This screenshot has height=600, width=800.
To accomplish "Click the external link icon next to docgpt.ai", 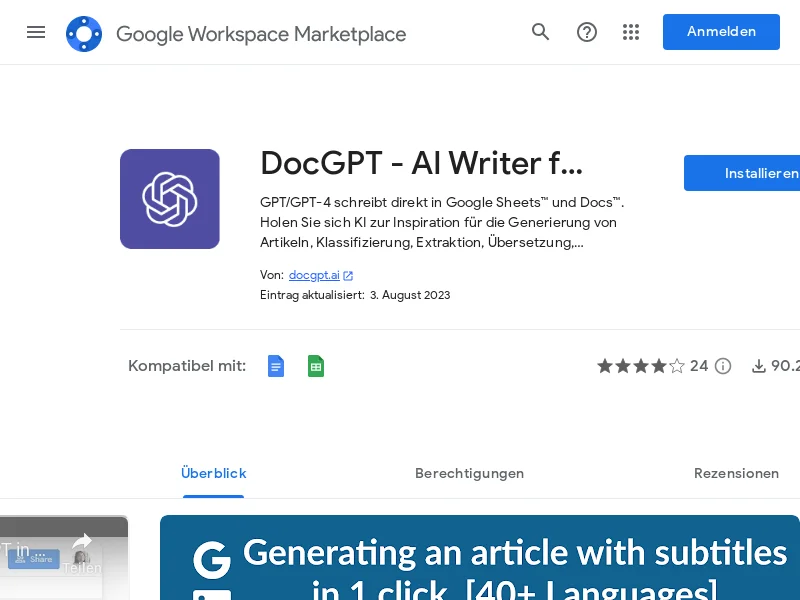I will click(348, 275).
